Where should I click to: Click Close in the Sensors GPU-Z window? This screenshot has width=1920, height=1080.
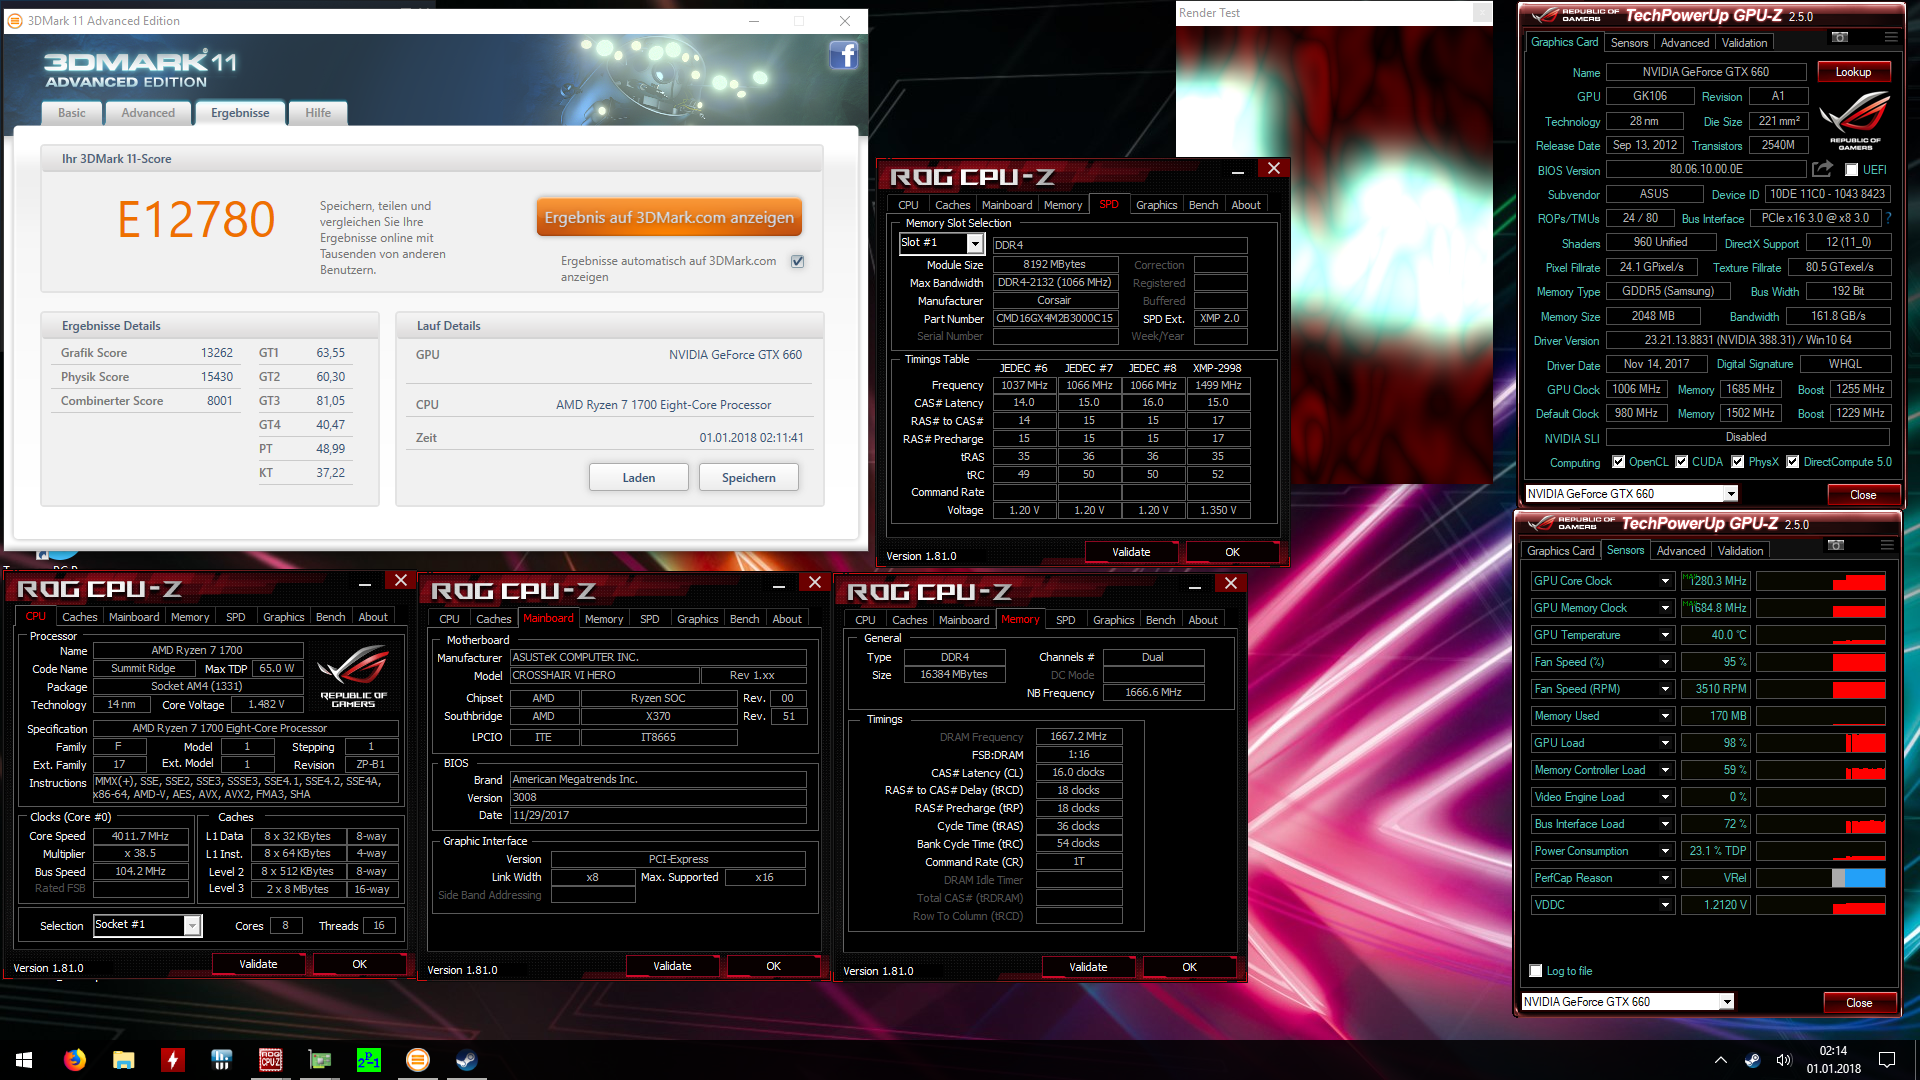[1858, 1003]
